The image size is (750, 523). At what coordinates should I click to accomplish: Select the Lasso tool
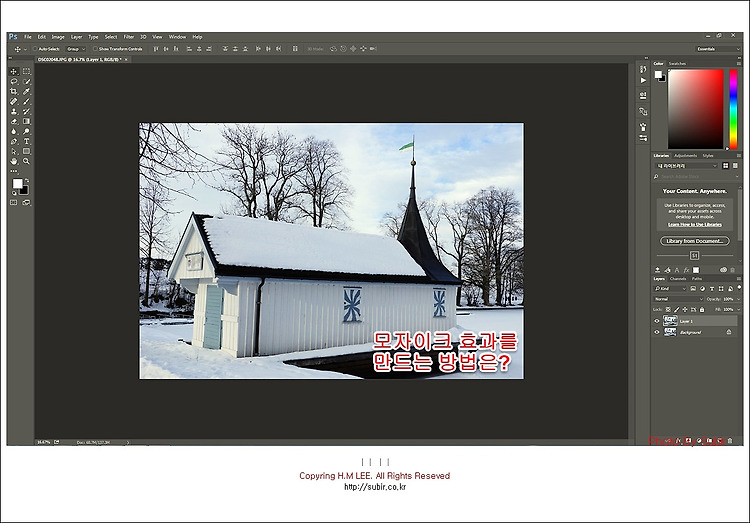coord(14,81)
